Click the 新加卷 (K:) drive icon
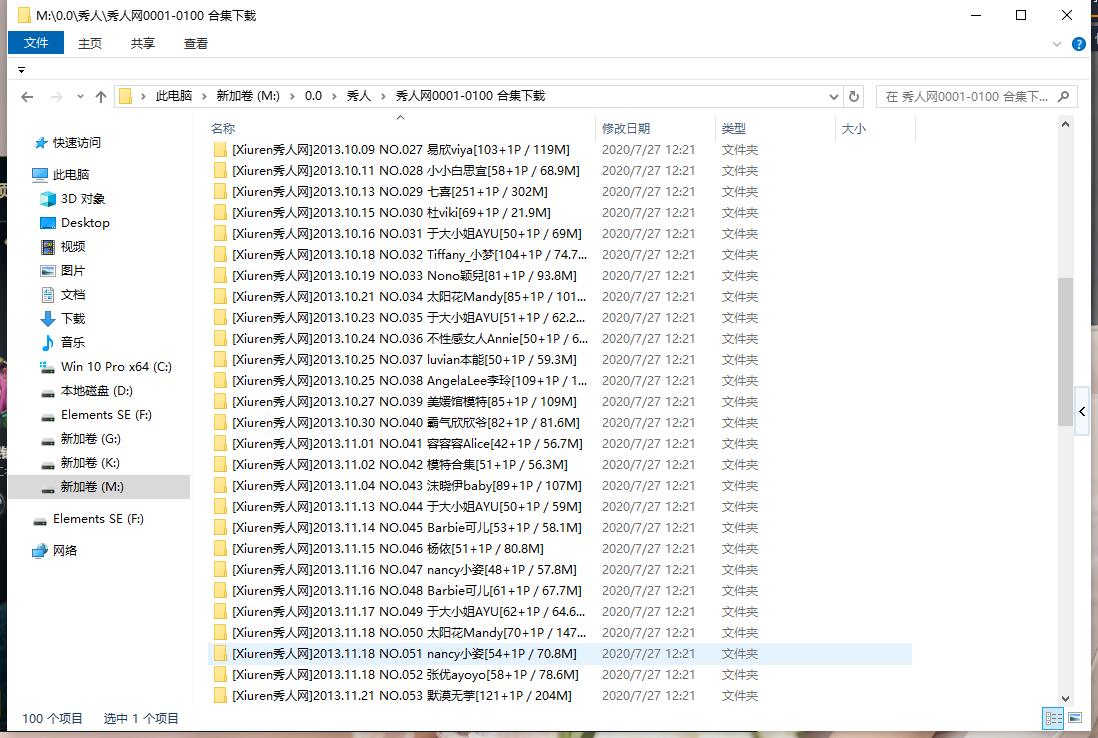 [x=48, y=464]
